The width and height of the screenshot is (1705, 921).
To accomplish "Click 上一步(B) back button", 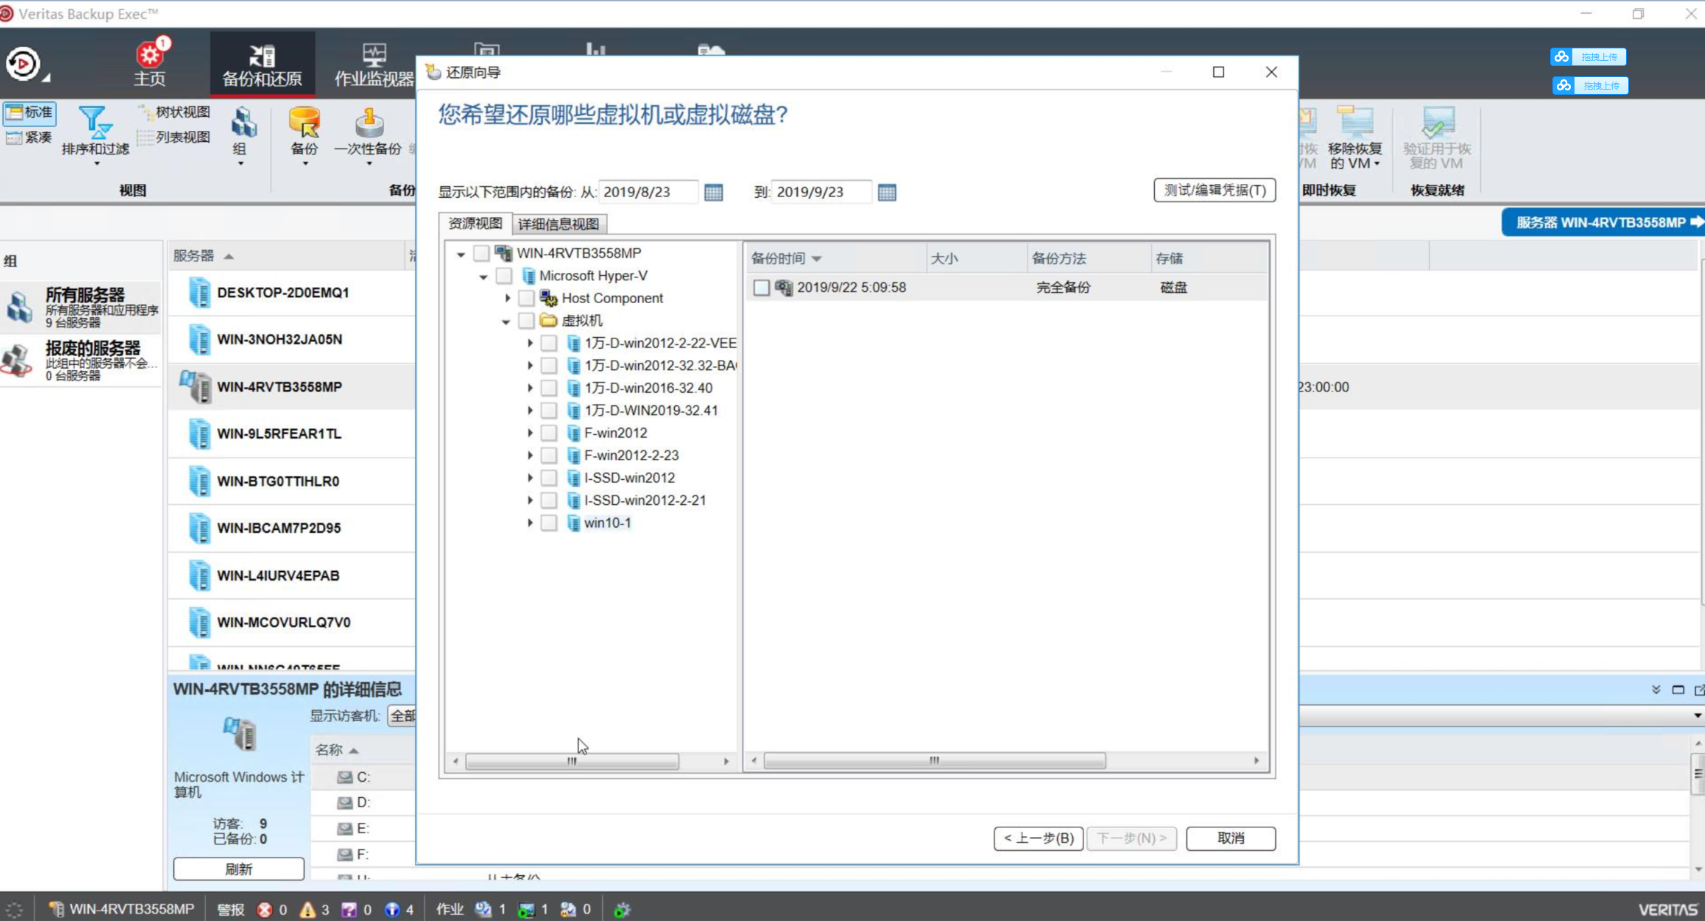I will [1038, 838].
